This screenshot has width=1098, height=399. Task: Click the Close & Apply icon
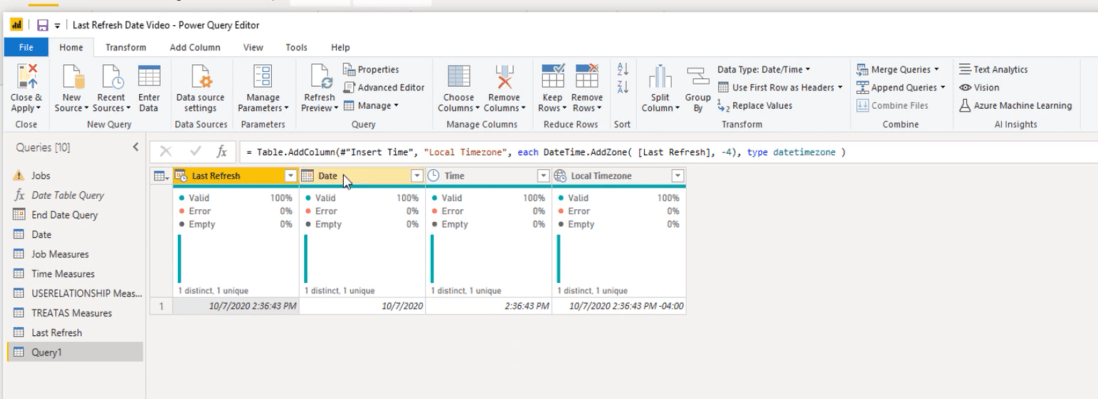(27, 77)
